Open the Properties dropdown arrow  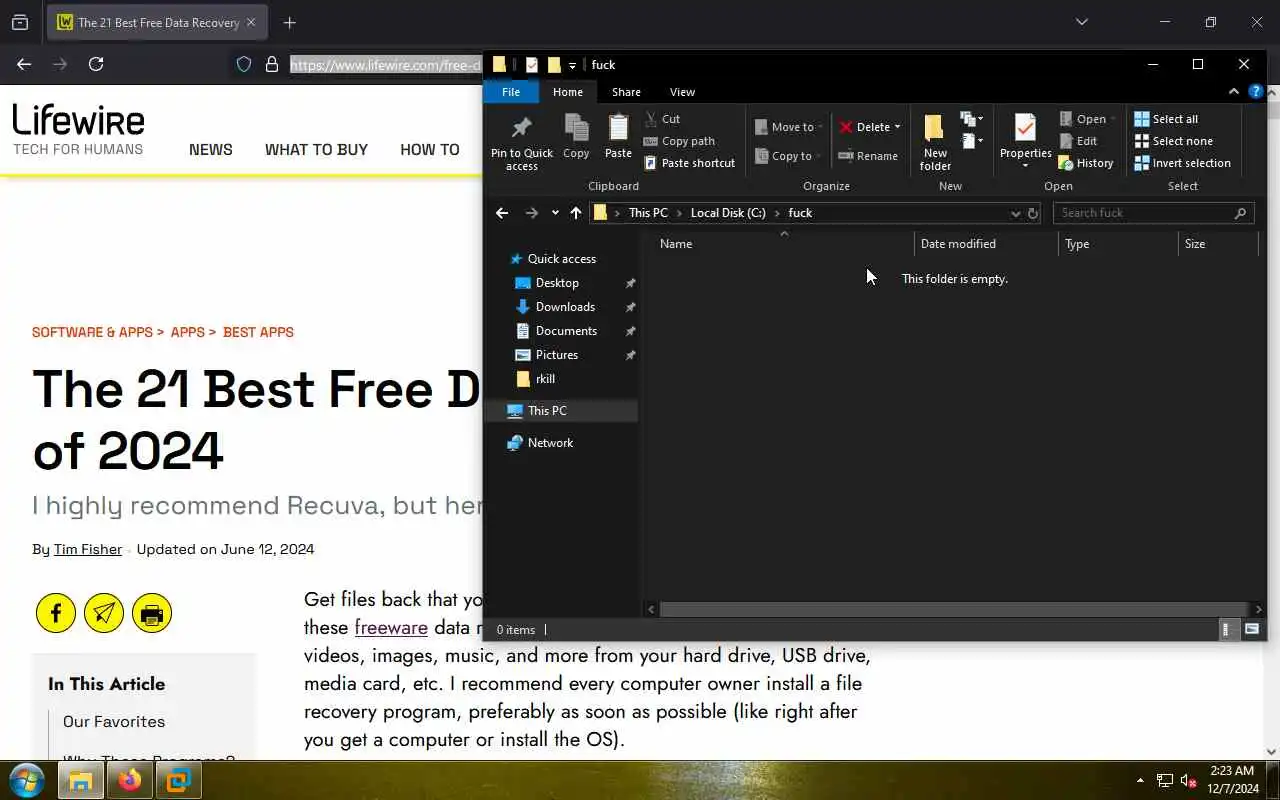(x=1025, y=166)
